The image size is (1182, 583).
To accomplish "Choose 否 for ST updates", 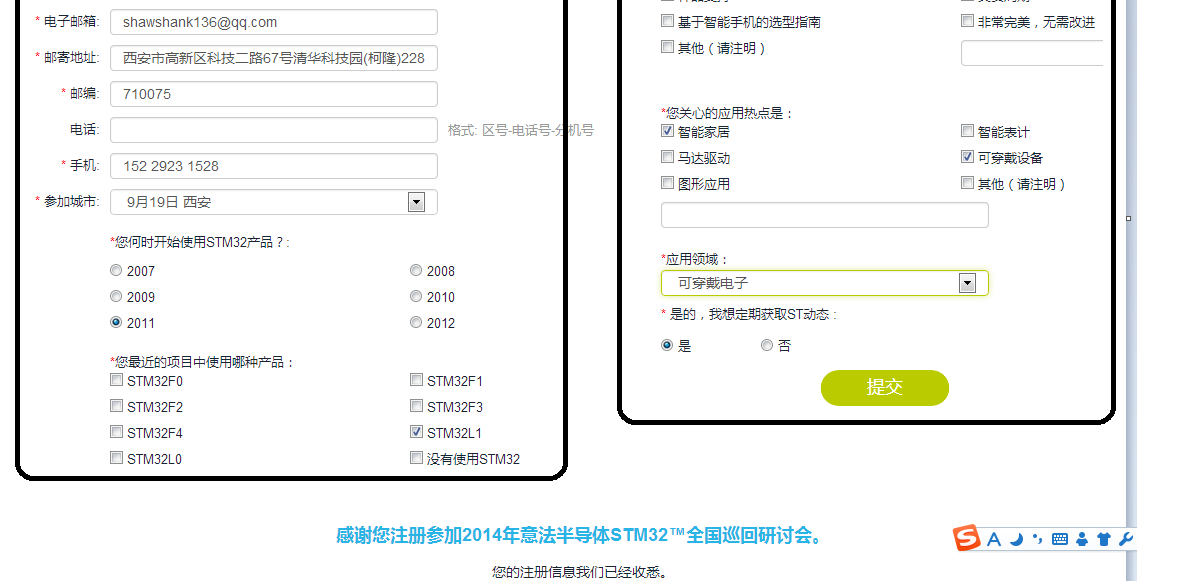I will point(767,345).
